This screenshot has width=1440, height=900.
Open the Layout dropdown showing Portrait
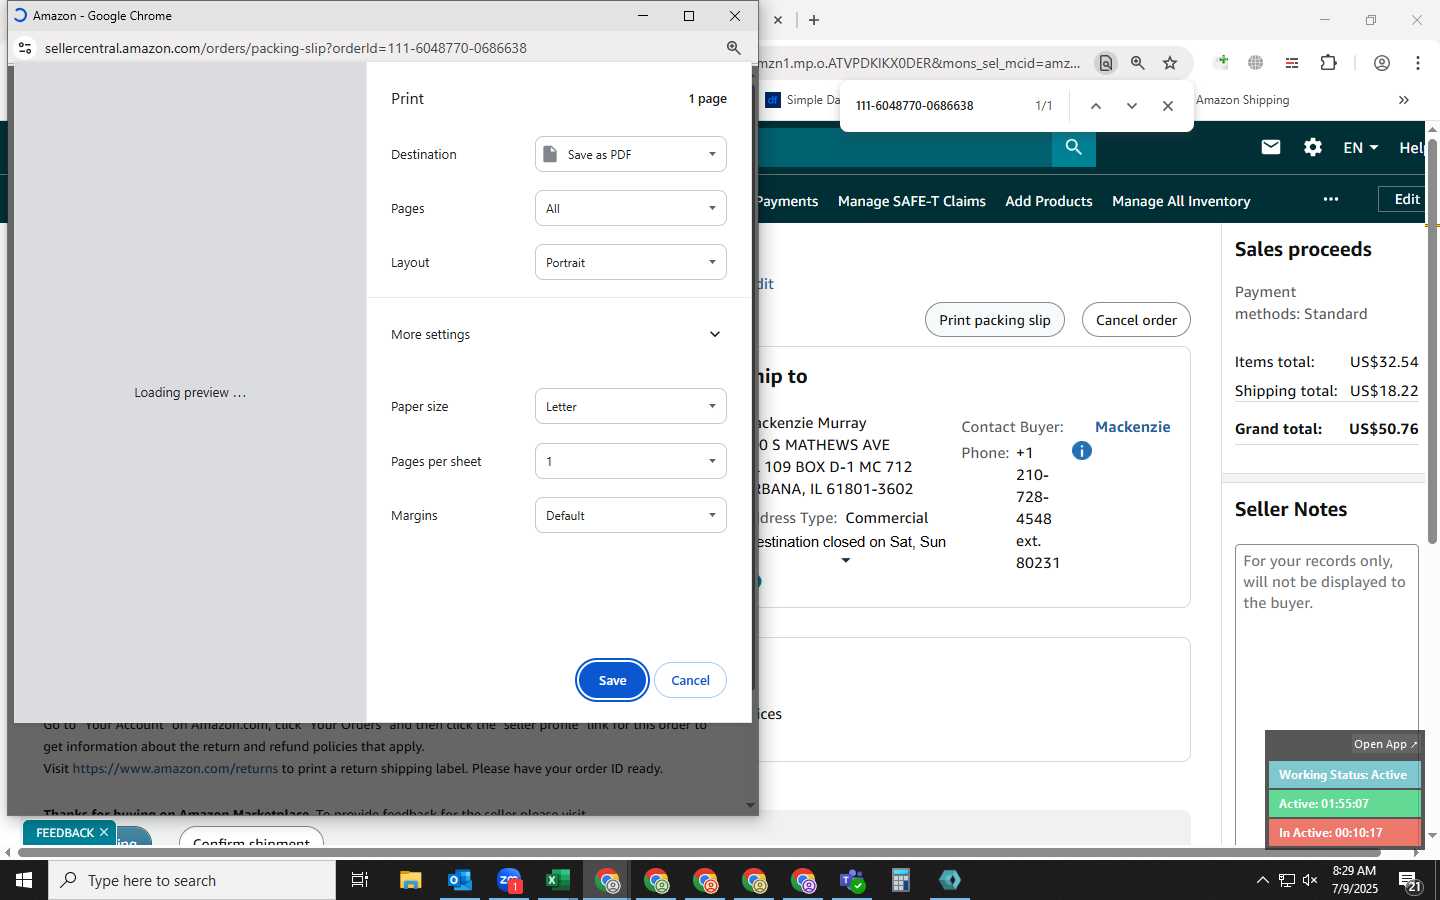click(x=631, y=262)
